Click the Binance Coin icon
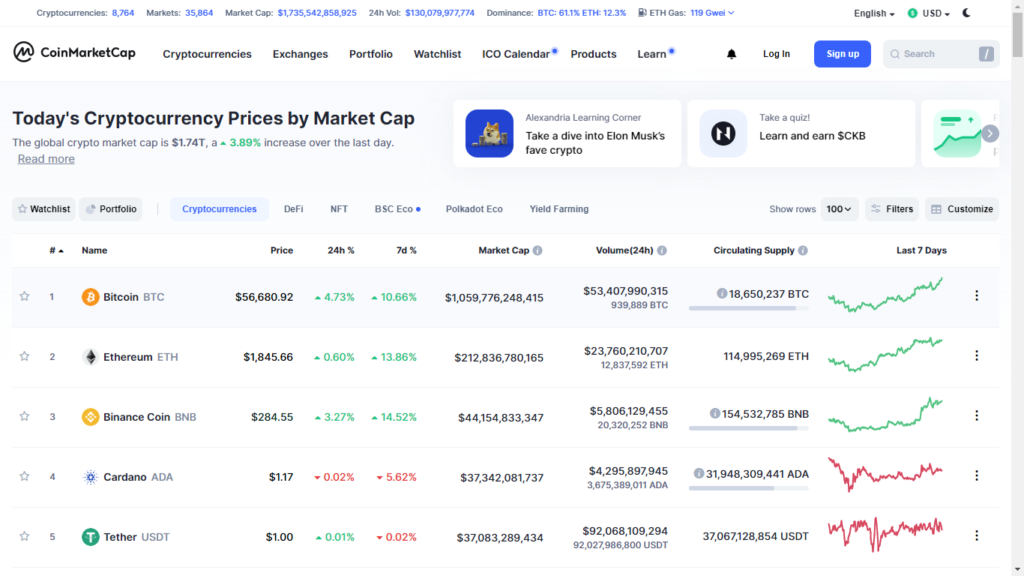Viewport: 1024px width, 576px height. [x=90, y=417]
